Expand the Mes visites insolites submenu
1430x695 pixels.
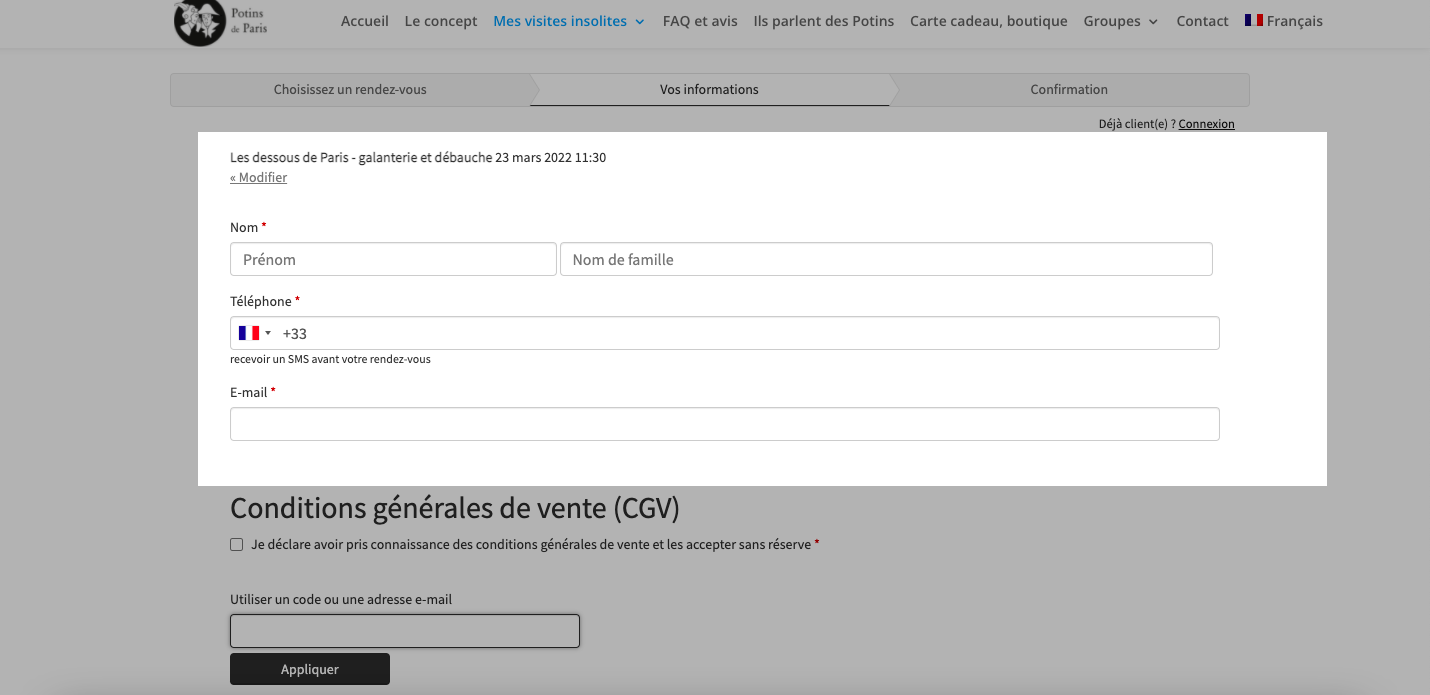click(640, 21)
